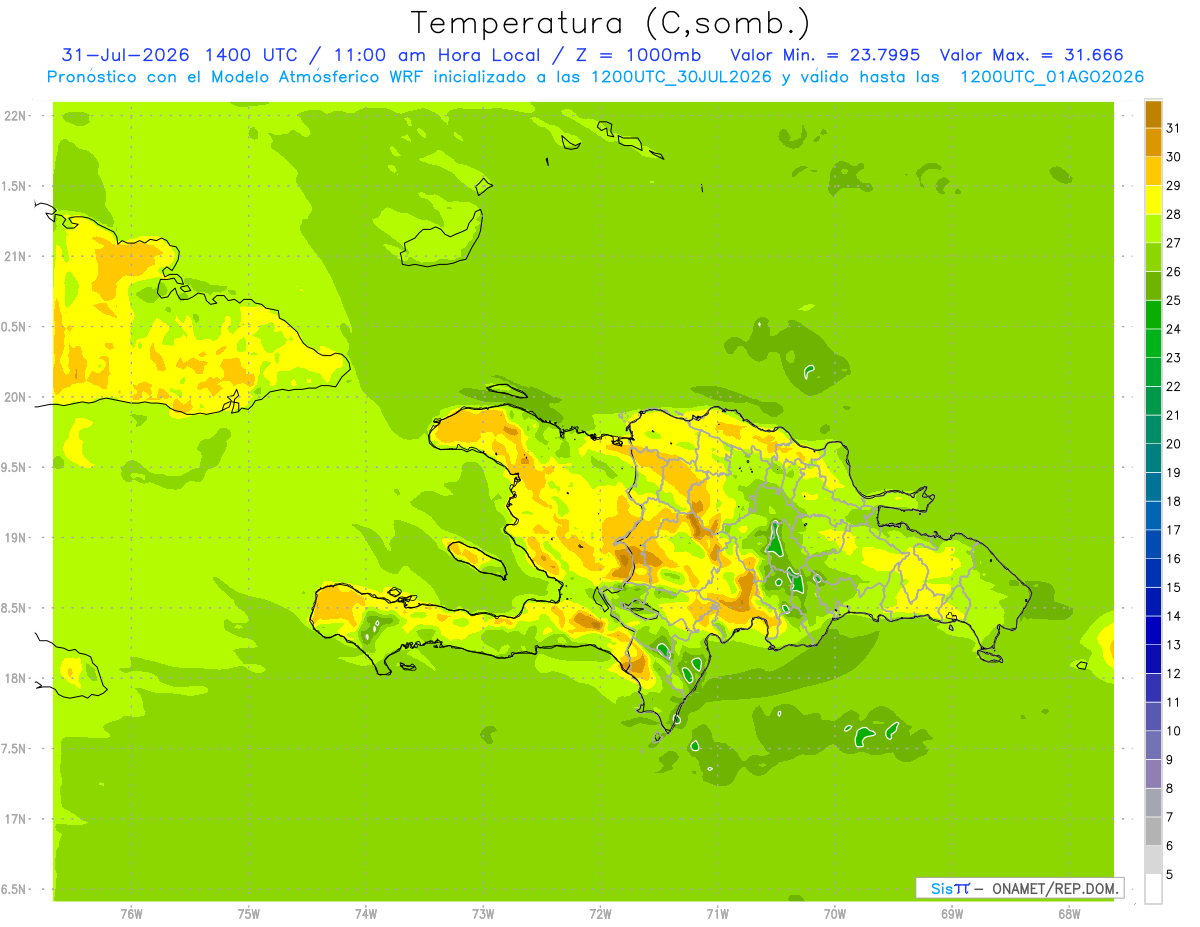
Task: Click the "18N" latitude axis label
Action: tap(14, 678)
